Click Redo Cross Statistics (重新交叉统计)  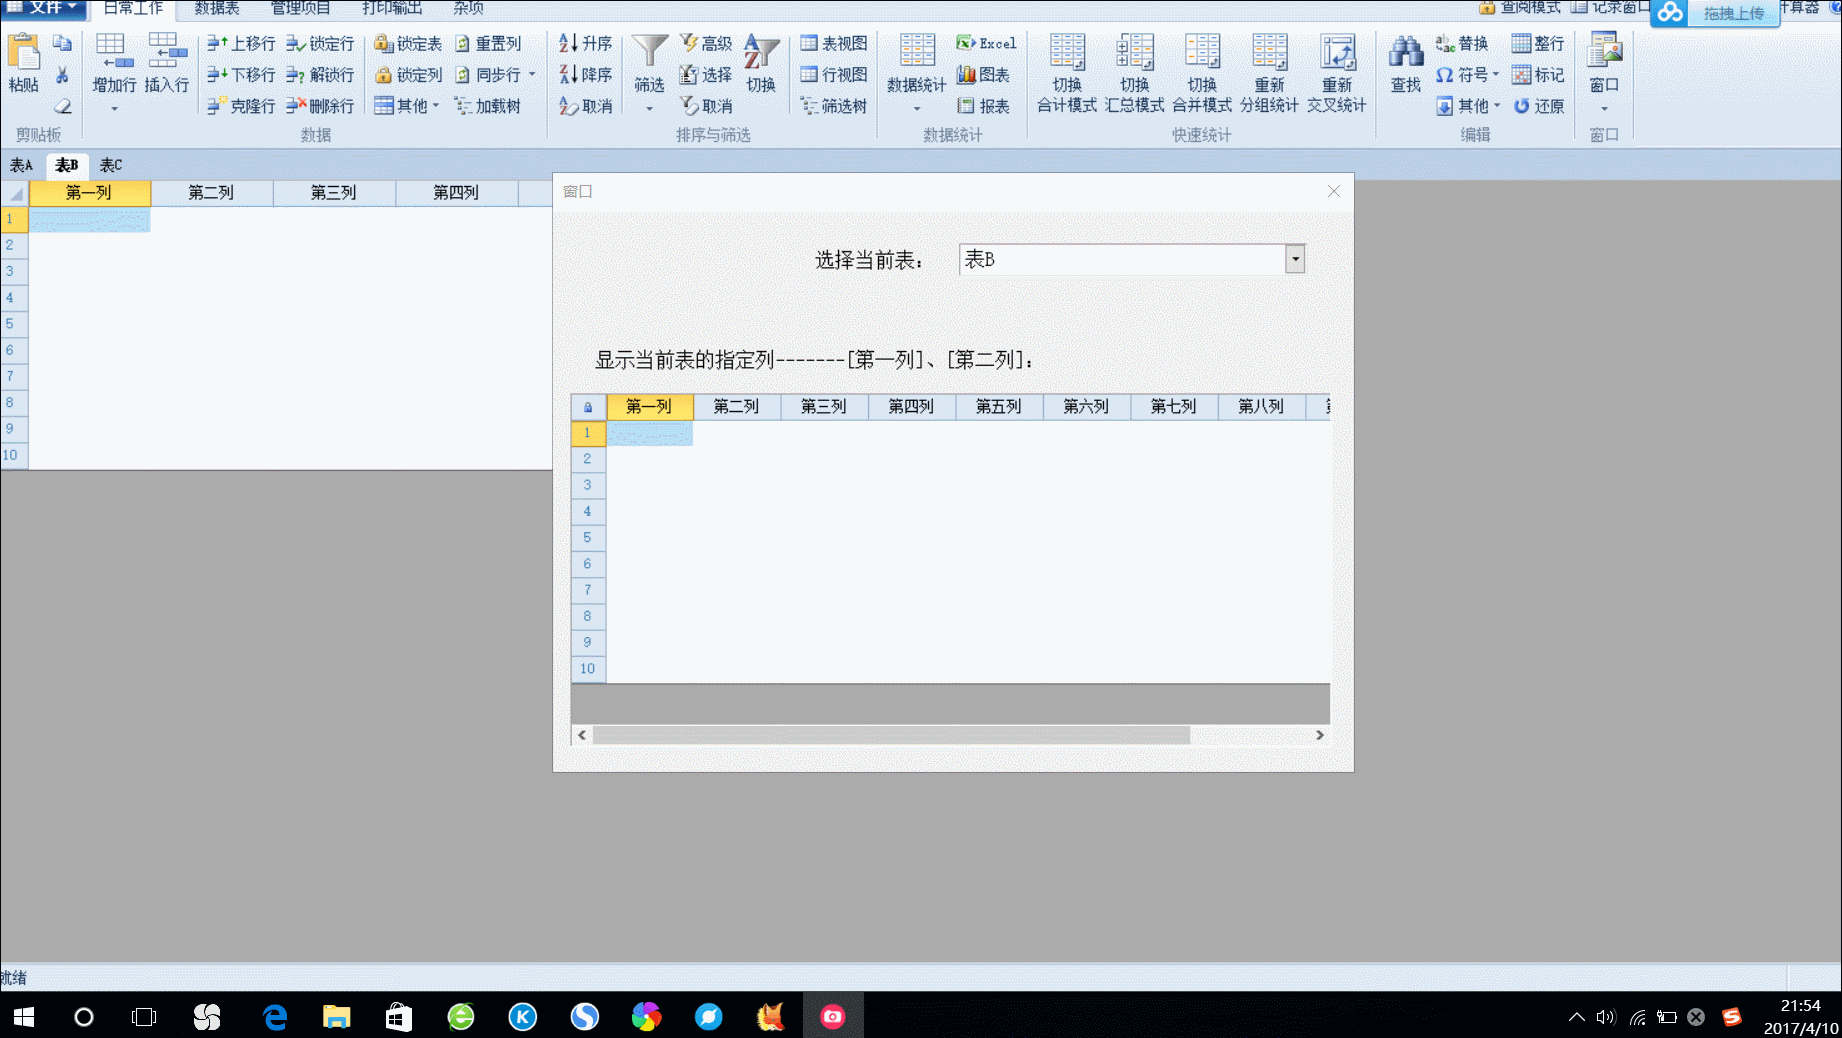pyautogui.click(x=1337, y=72)
